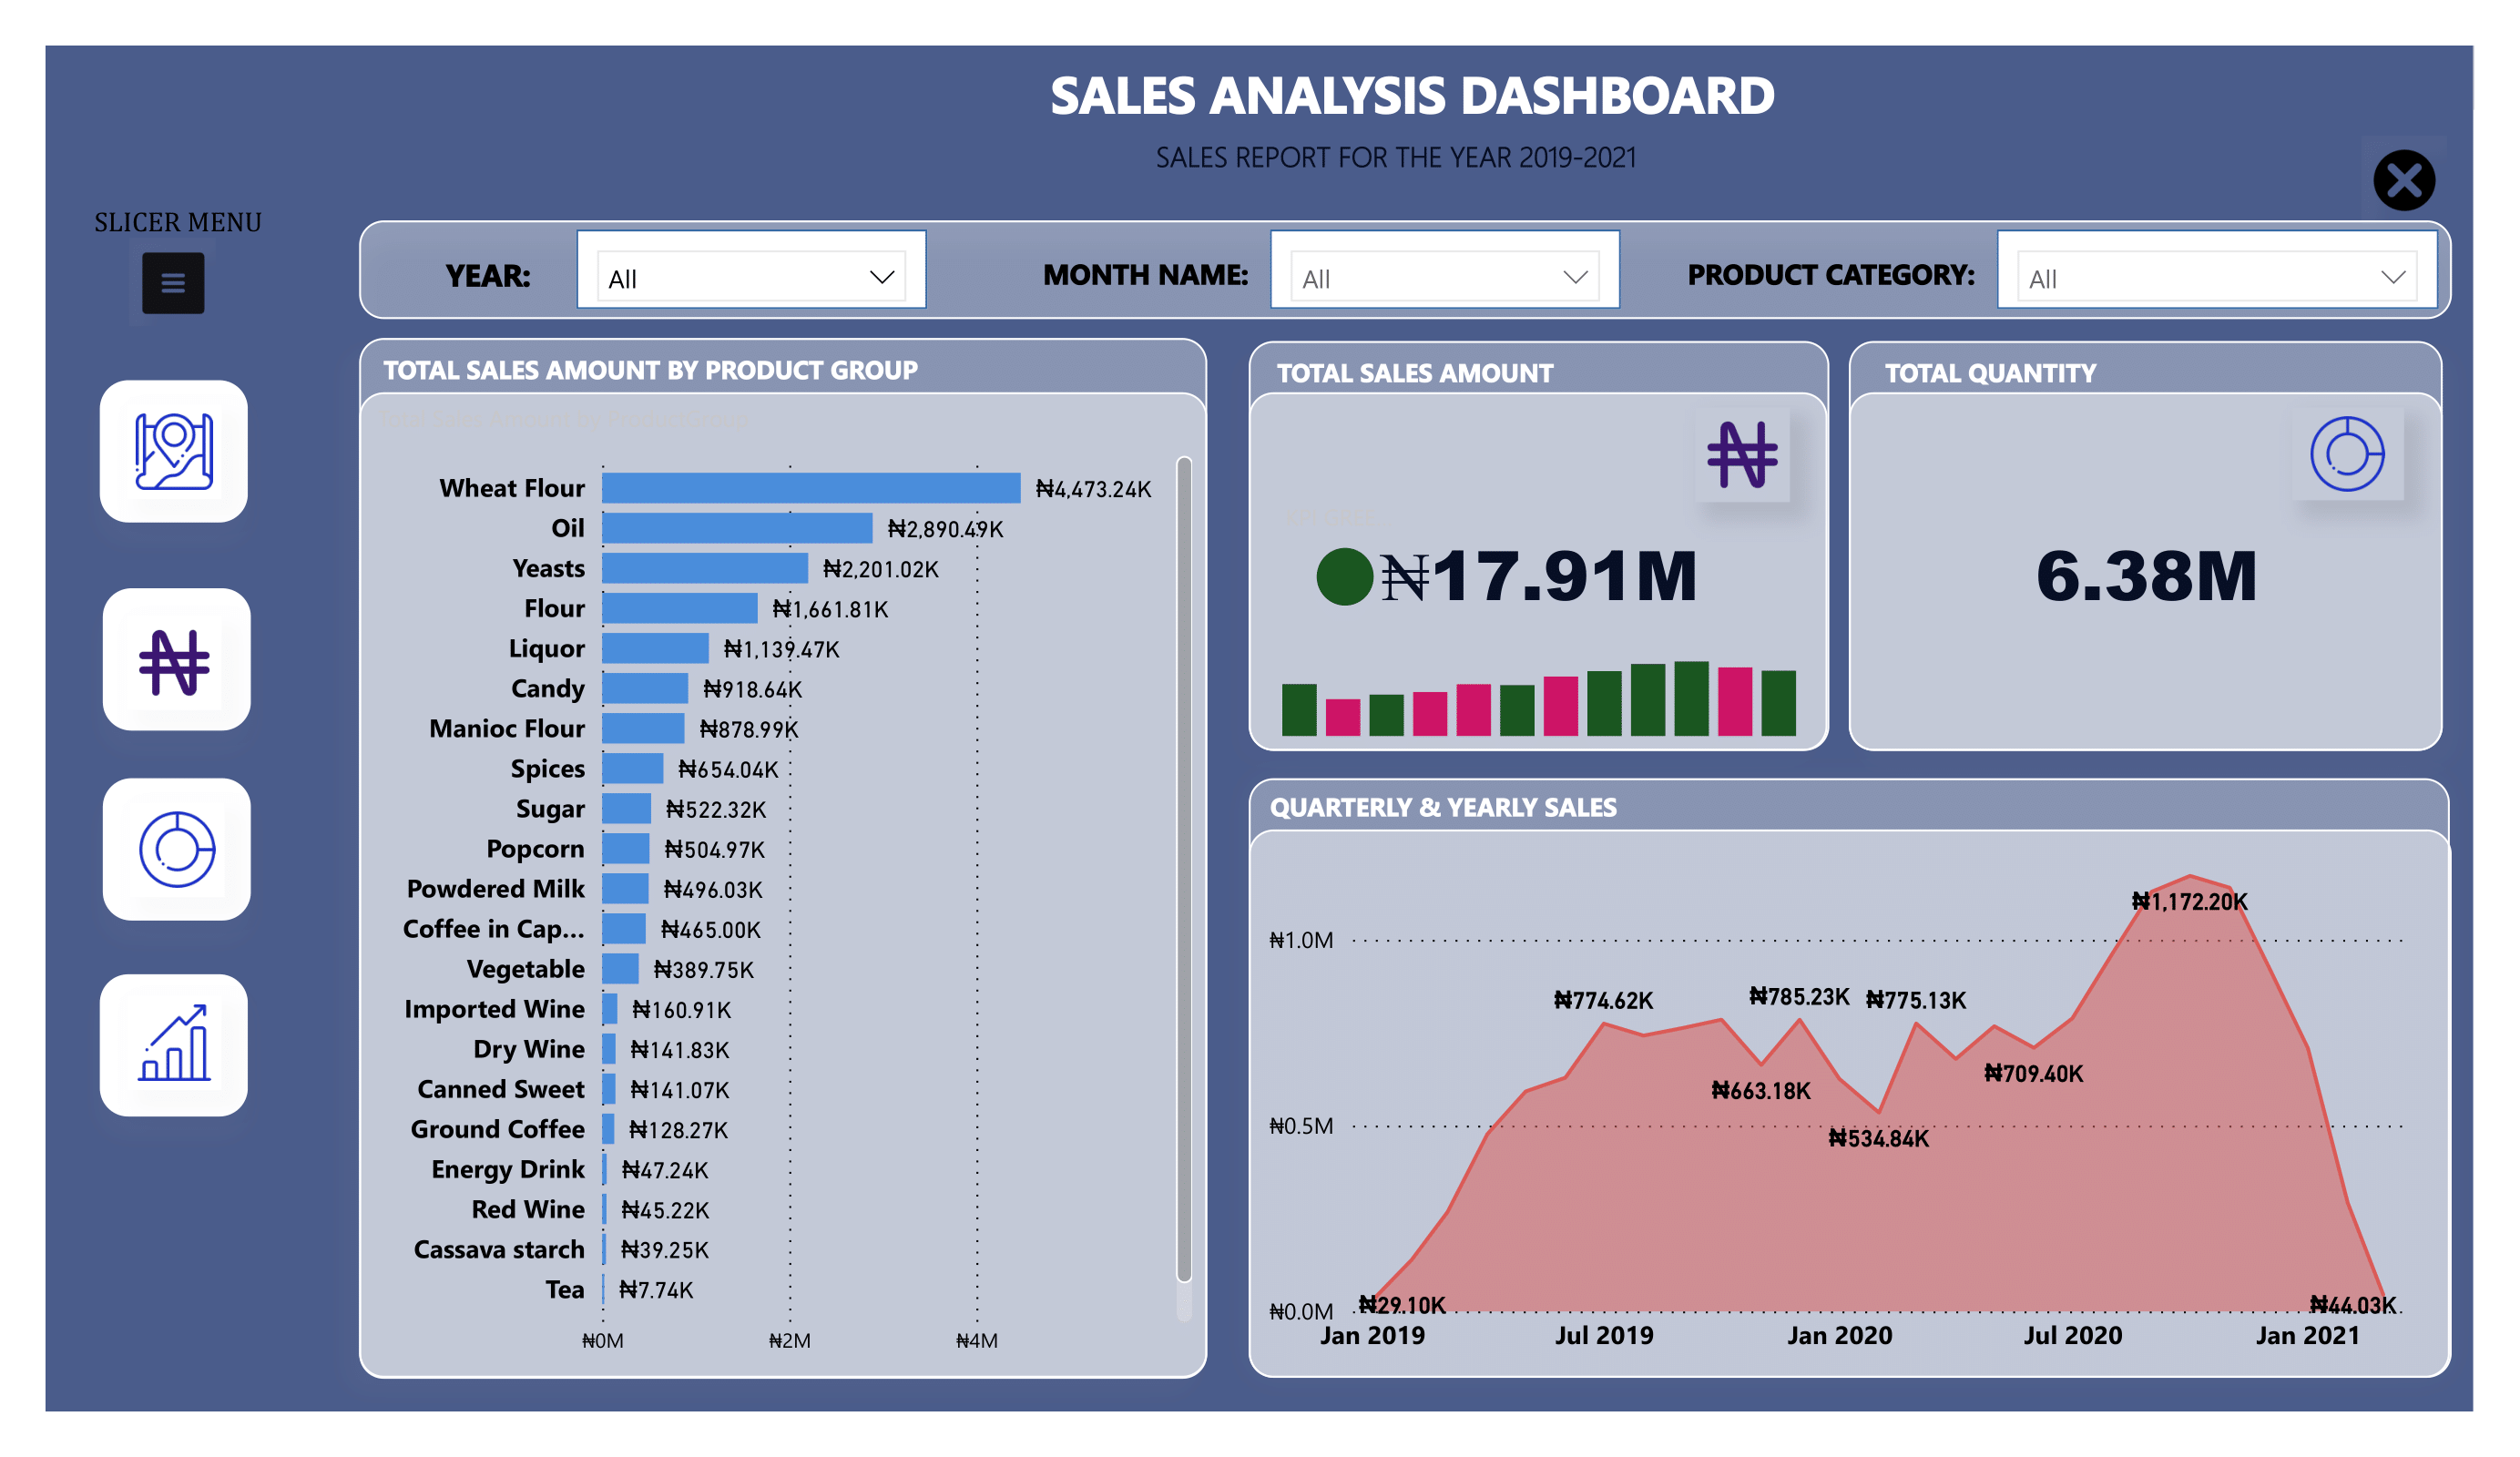Click the donut chart sidebar icon
The width and height of the screenshot is (2520, 1457).
coord(176,849)
